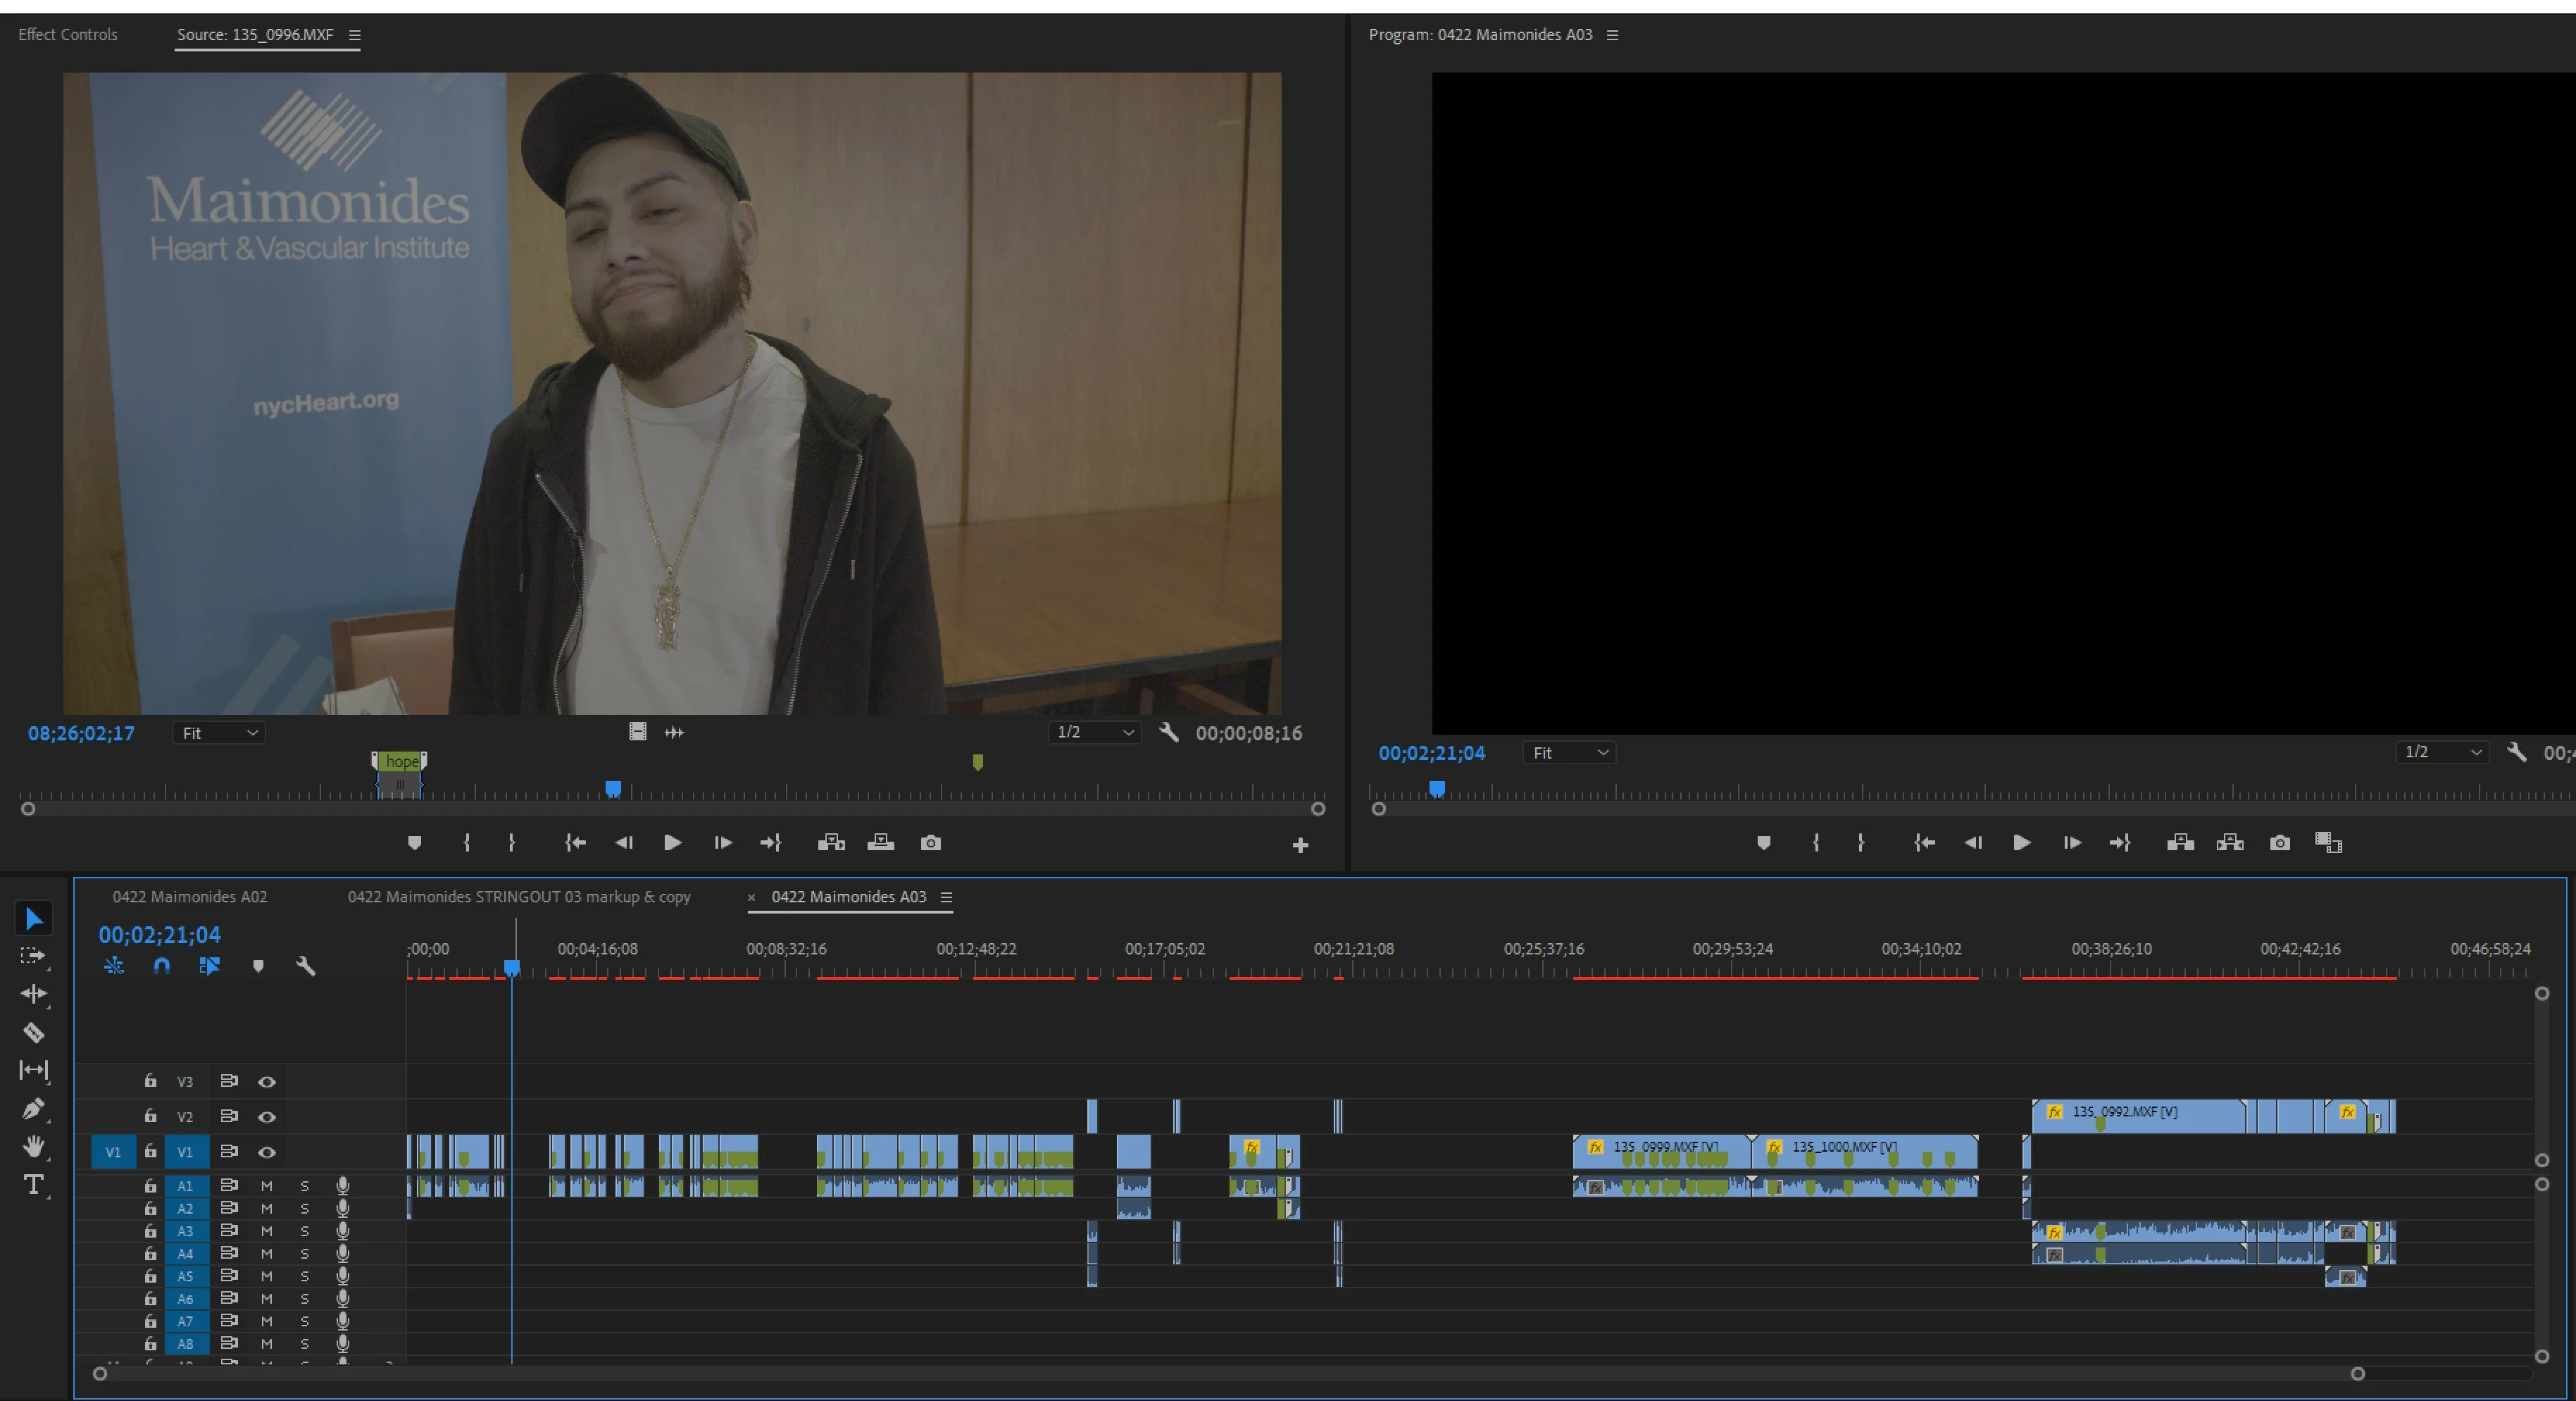
Task: Play the Program monitor
Action: [2021, 843]
